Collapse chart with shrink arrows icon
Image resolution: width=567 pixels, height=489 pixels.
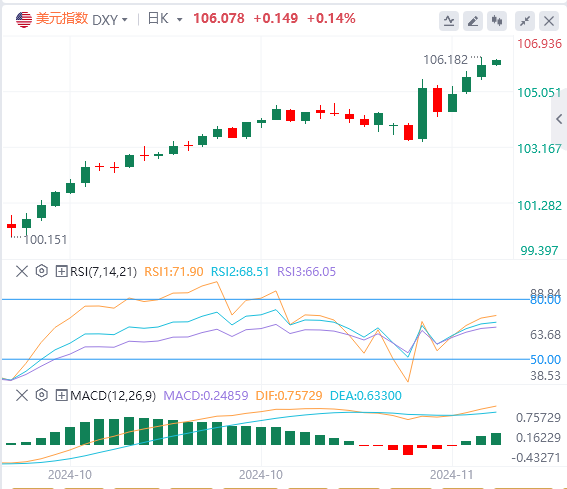point(525,21)
